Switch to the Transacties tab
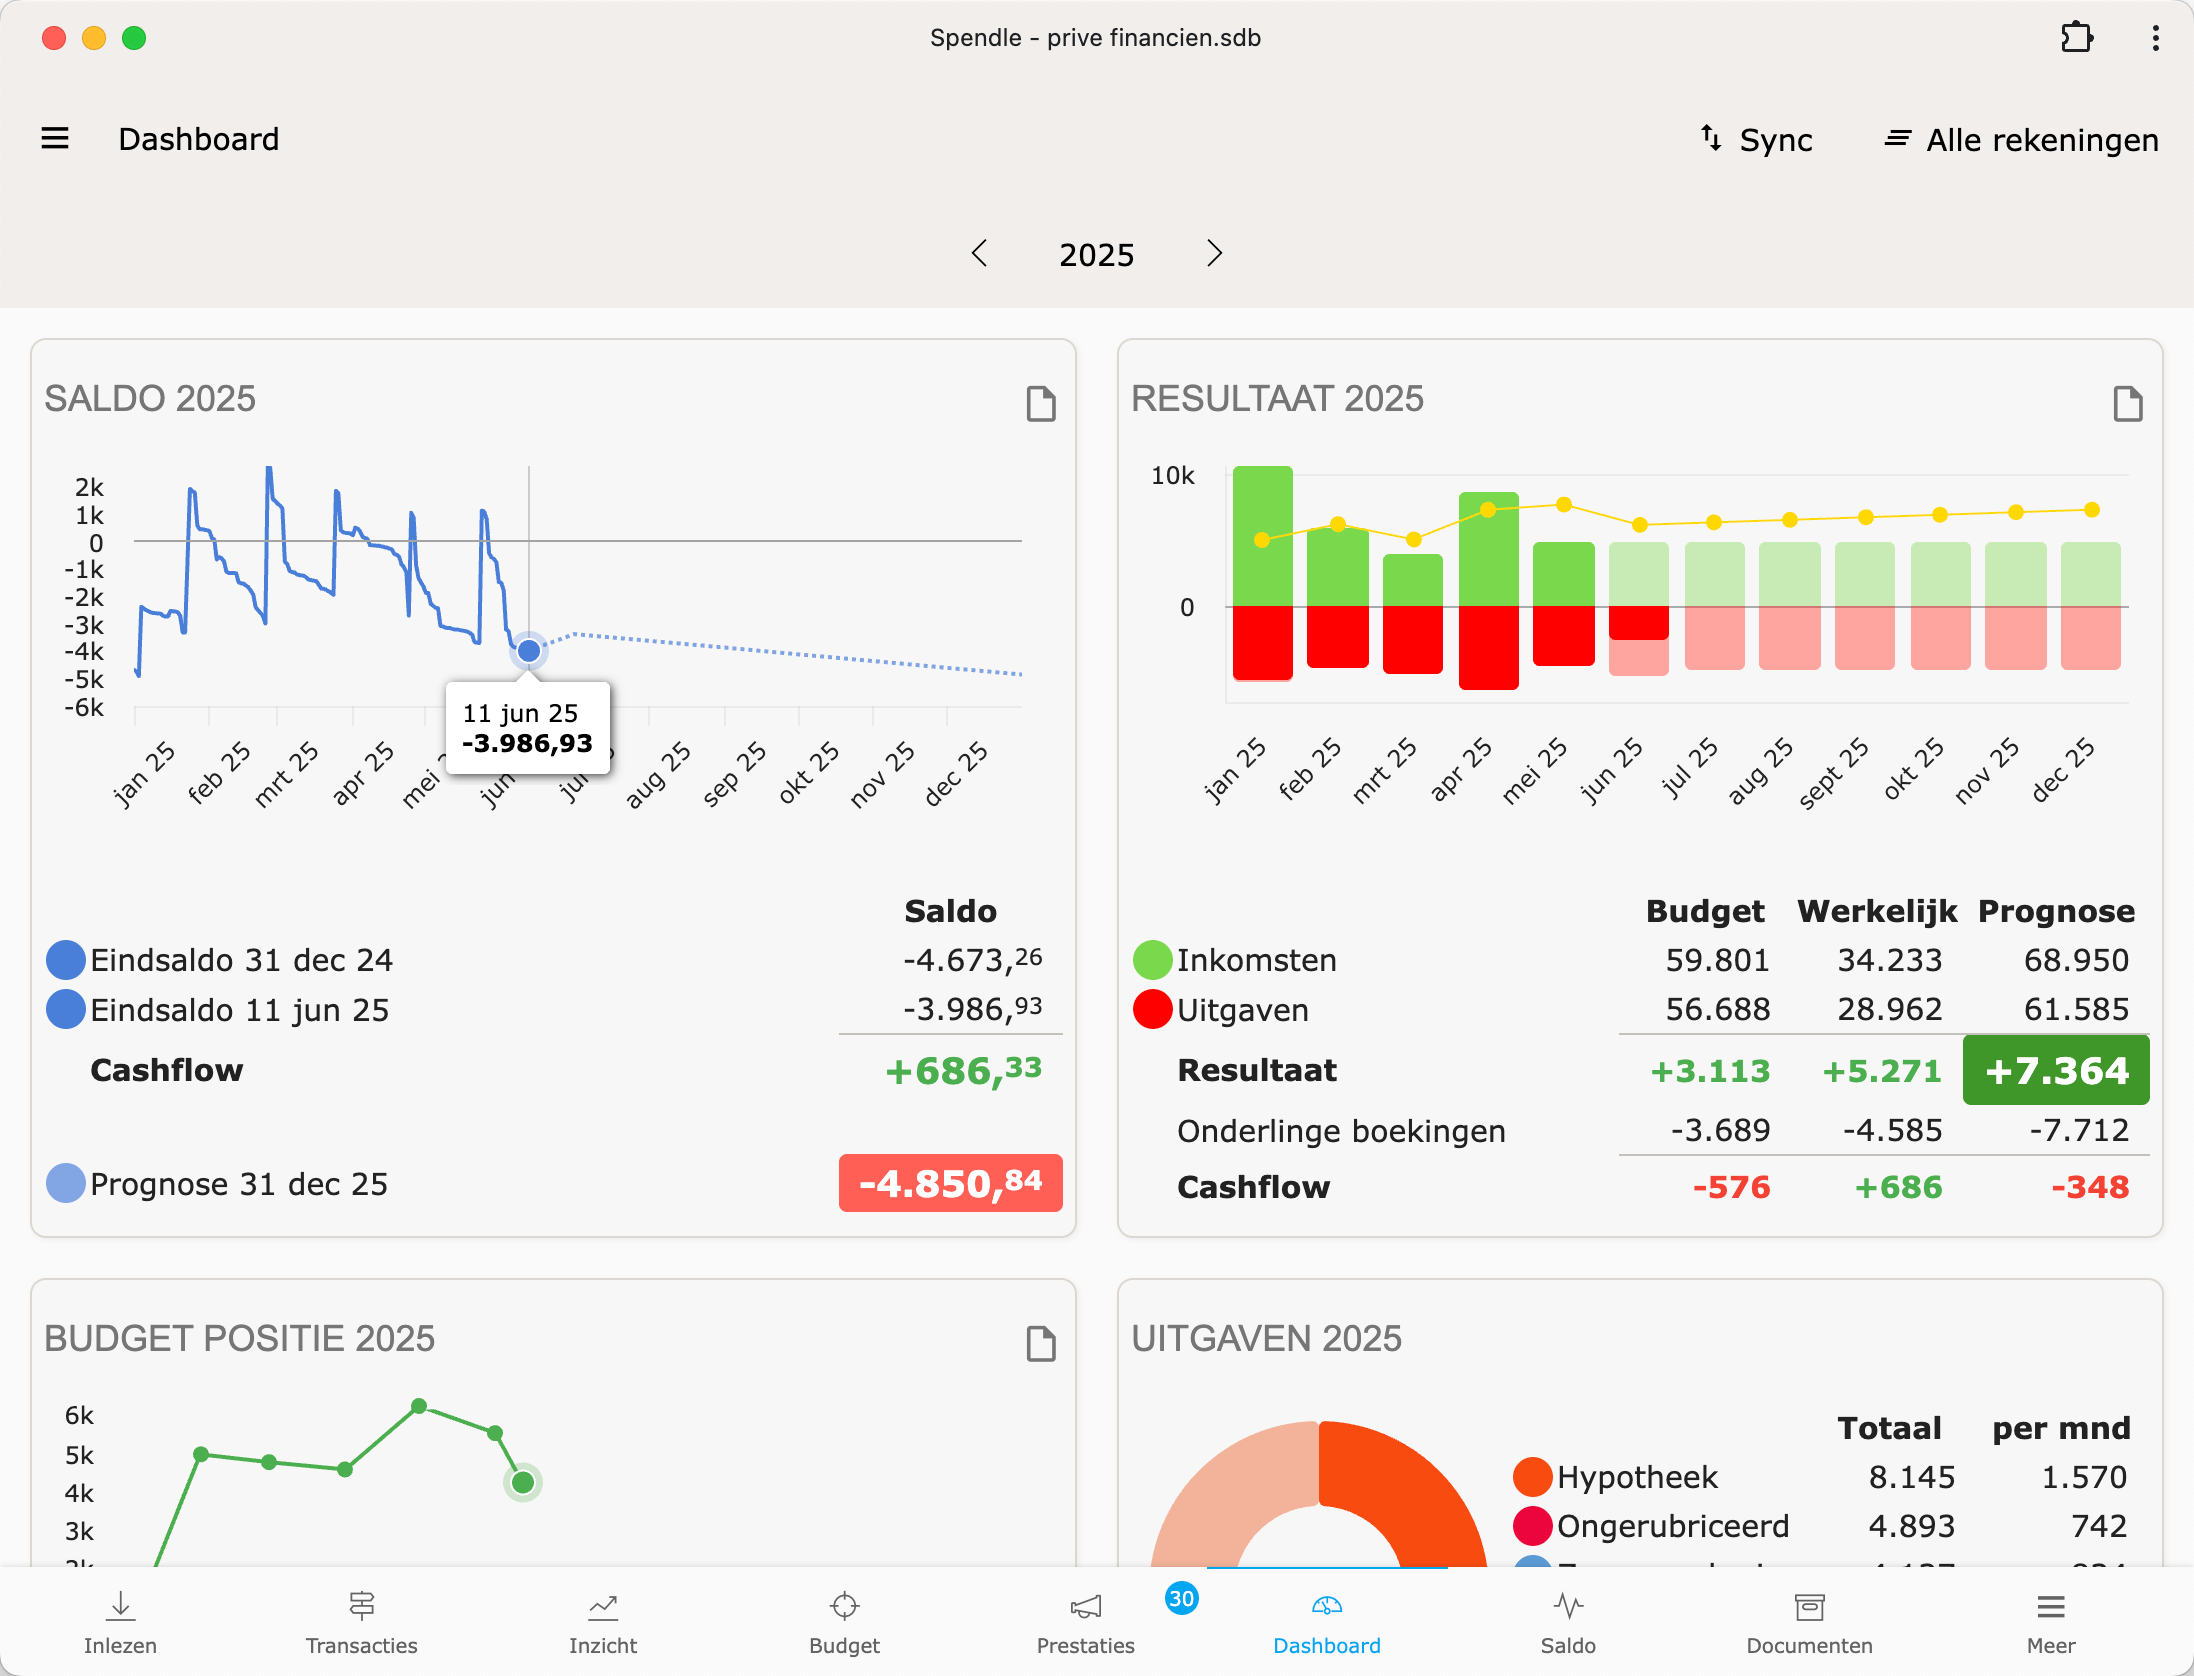This screenshot has height=1676, width=2194. tap(361, 1622)
